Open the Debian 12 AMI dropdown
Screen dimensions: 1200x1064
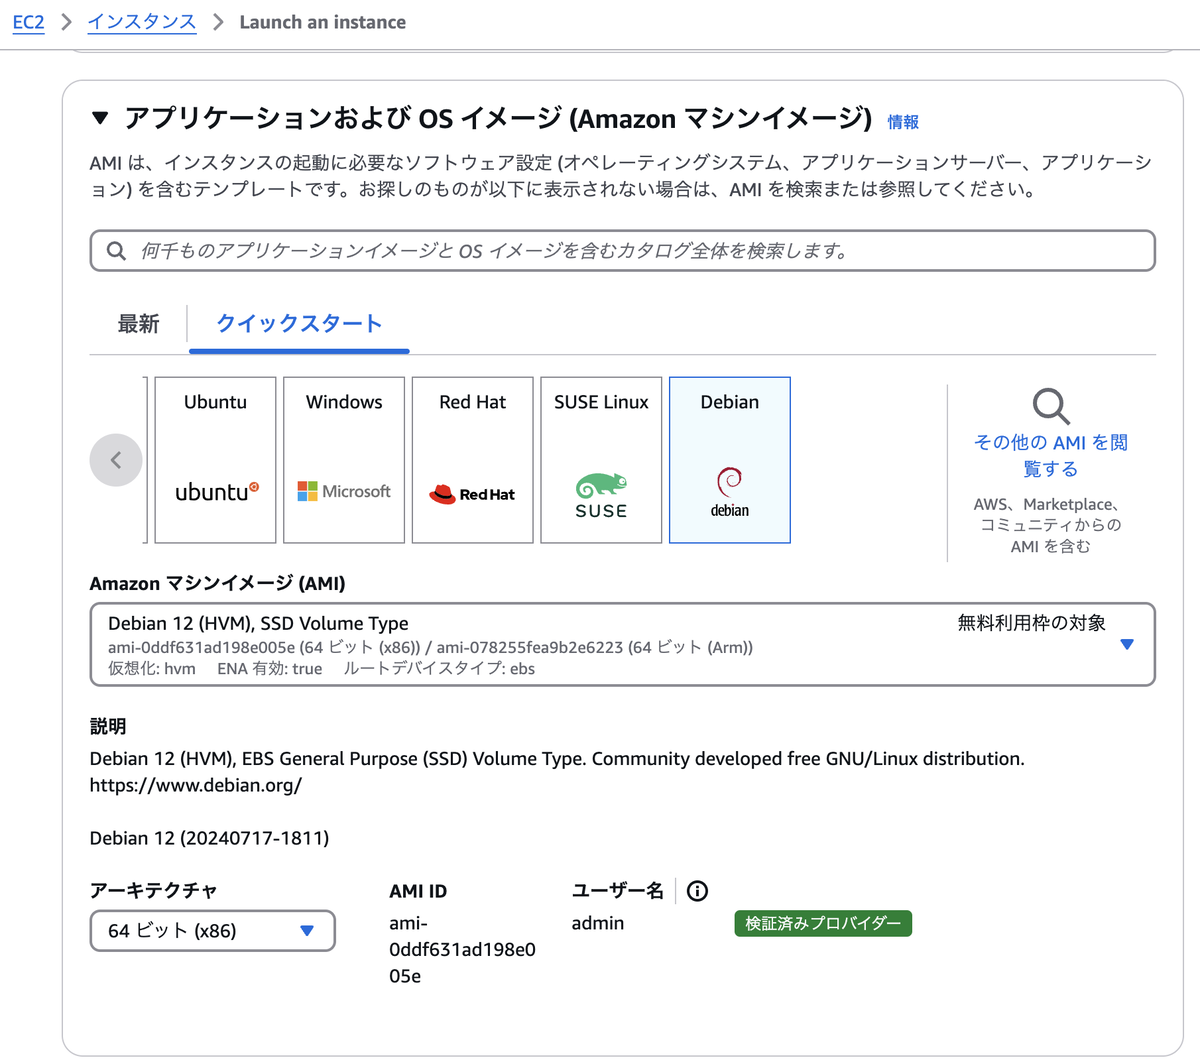point(623,644)
